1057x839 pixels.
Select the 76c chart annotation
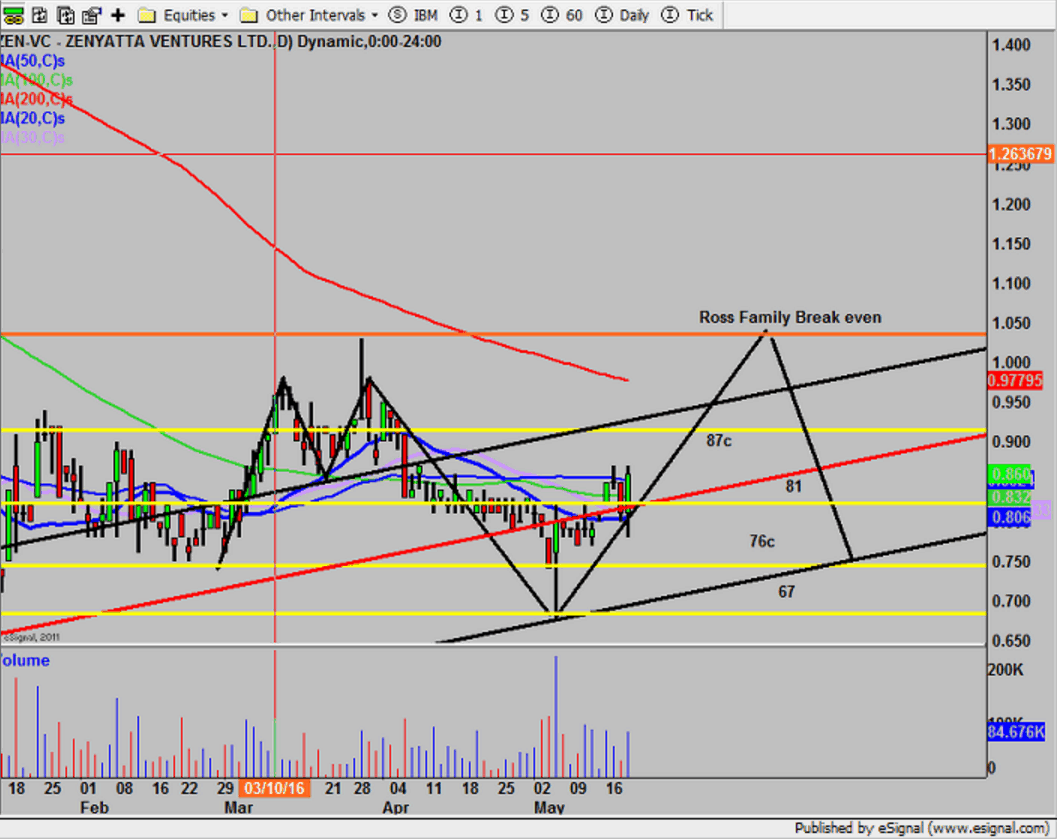762,542
